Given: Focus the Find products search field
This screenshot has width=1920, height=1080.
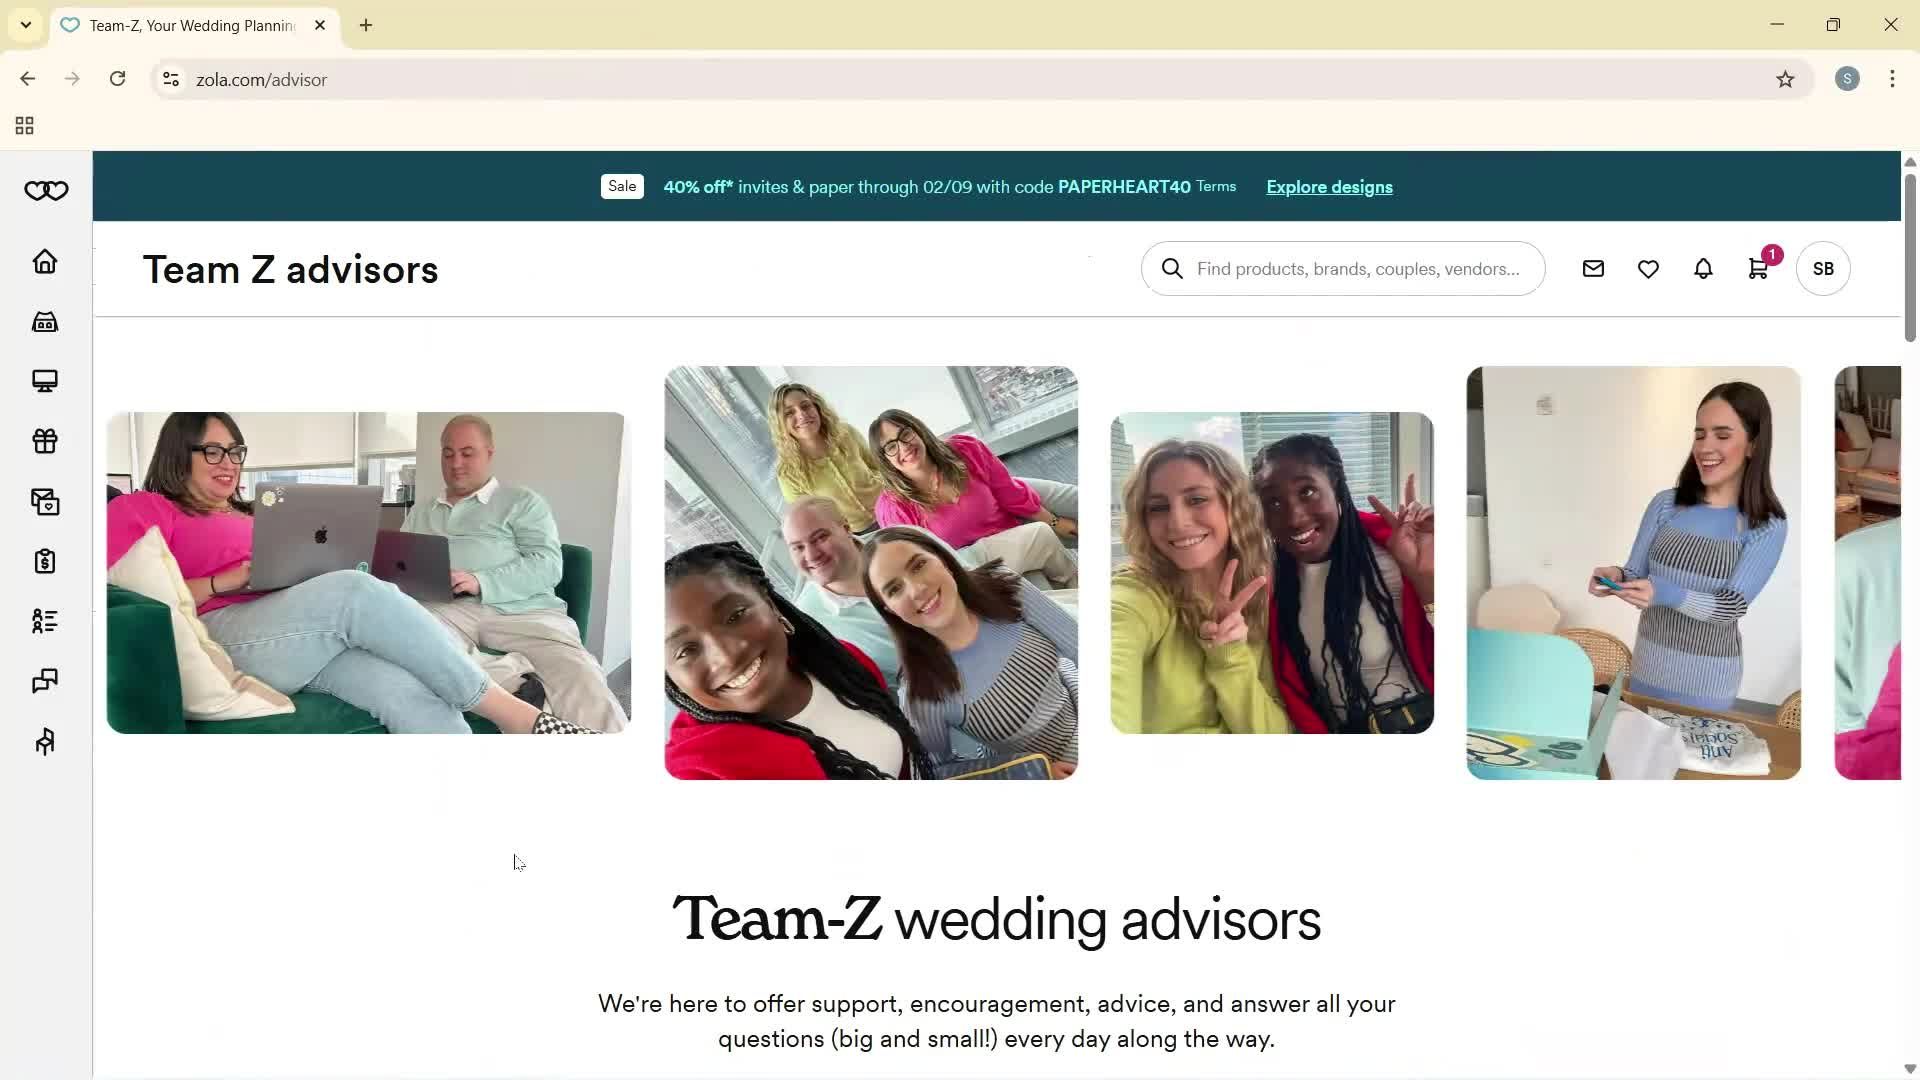Looking at the screenshot, I should [1357, 269].
